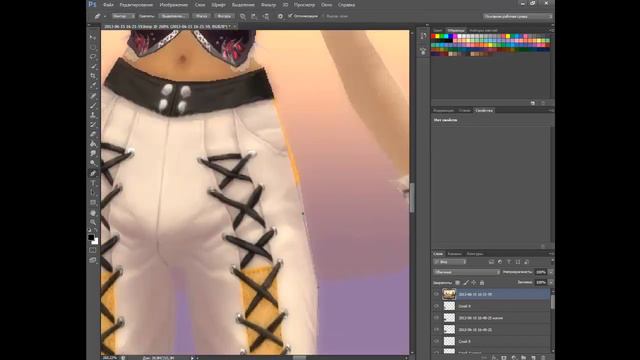This screenshot has height=360, width=640.
Task: Select the Brush tool
Action: pos(93,105)
